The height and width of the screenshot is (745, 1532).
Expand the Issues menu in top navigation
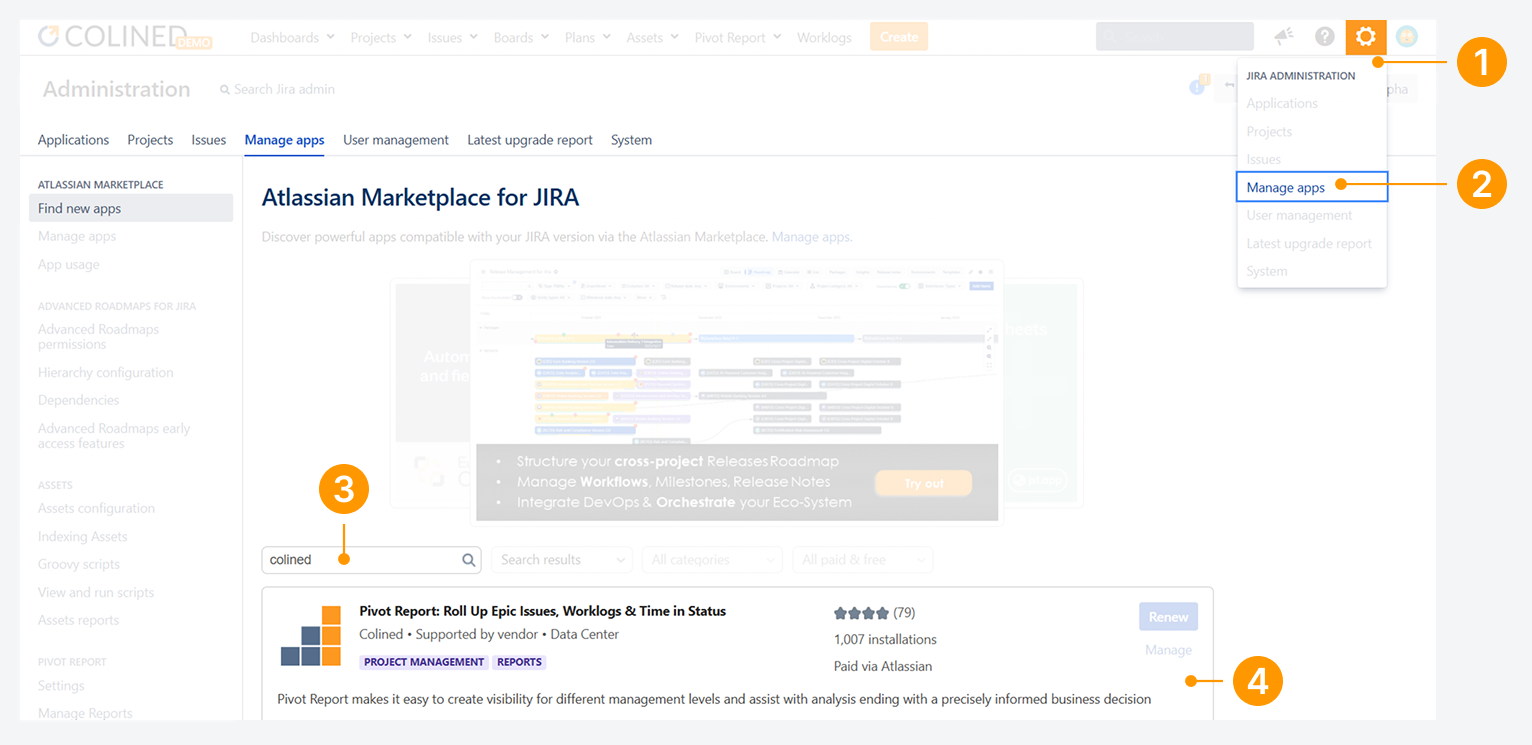click(452, 38)
